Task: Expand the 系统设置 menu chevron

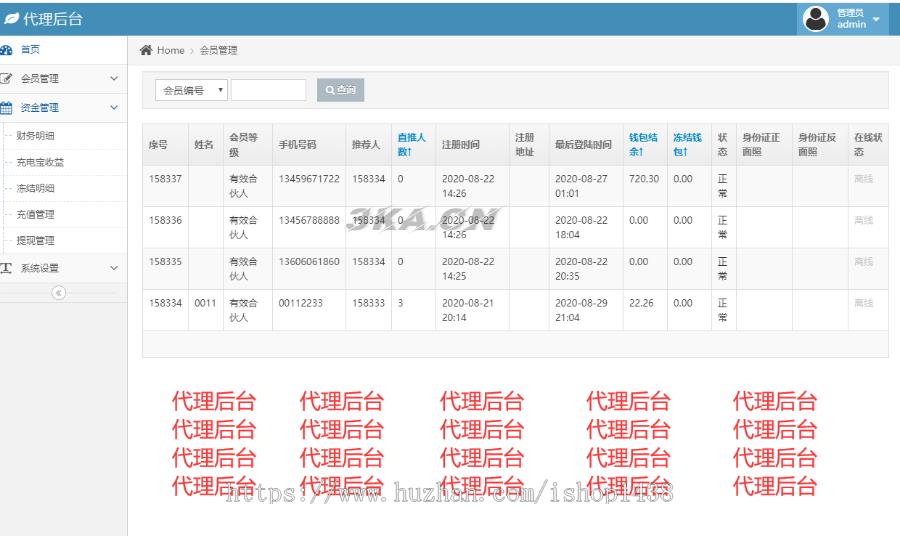Action: click(x=114, y=268)
